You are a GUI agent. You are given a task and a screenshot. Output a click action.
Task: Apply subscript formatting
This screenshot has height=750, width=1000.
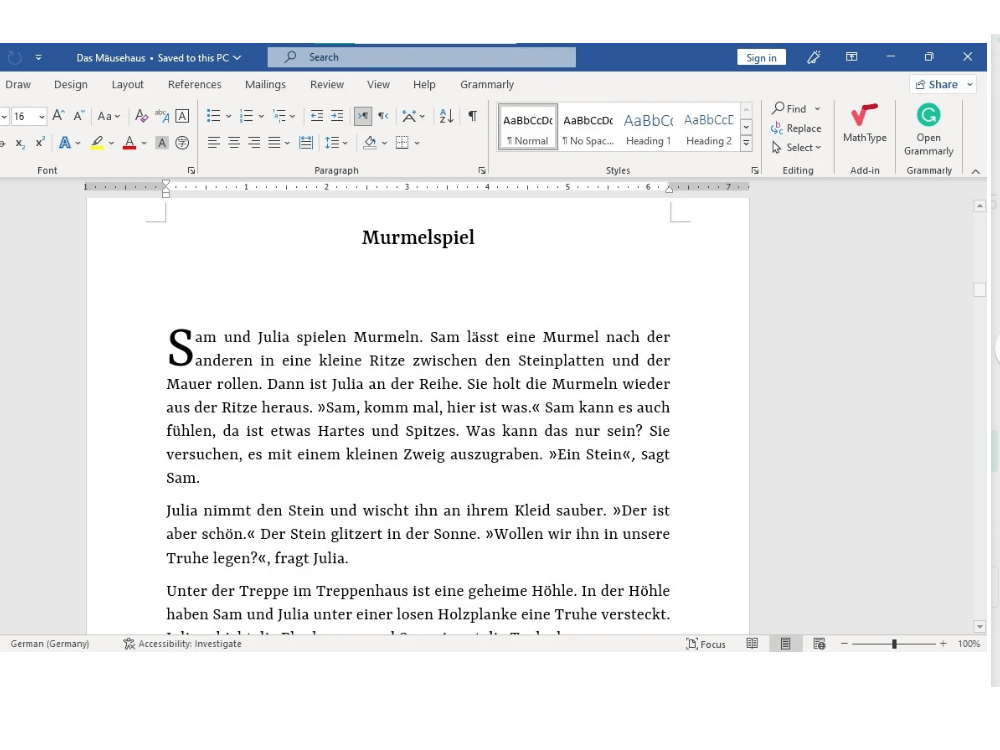point(20,143)
